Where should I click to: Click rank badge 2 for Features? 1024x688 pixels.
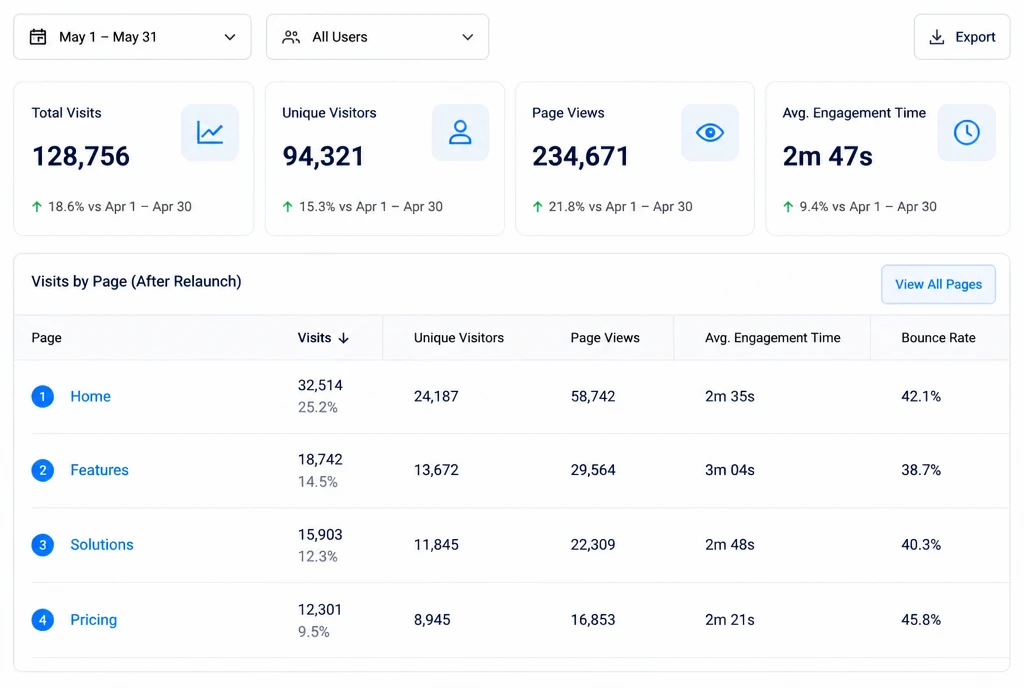point(42,470)
